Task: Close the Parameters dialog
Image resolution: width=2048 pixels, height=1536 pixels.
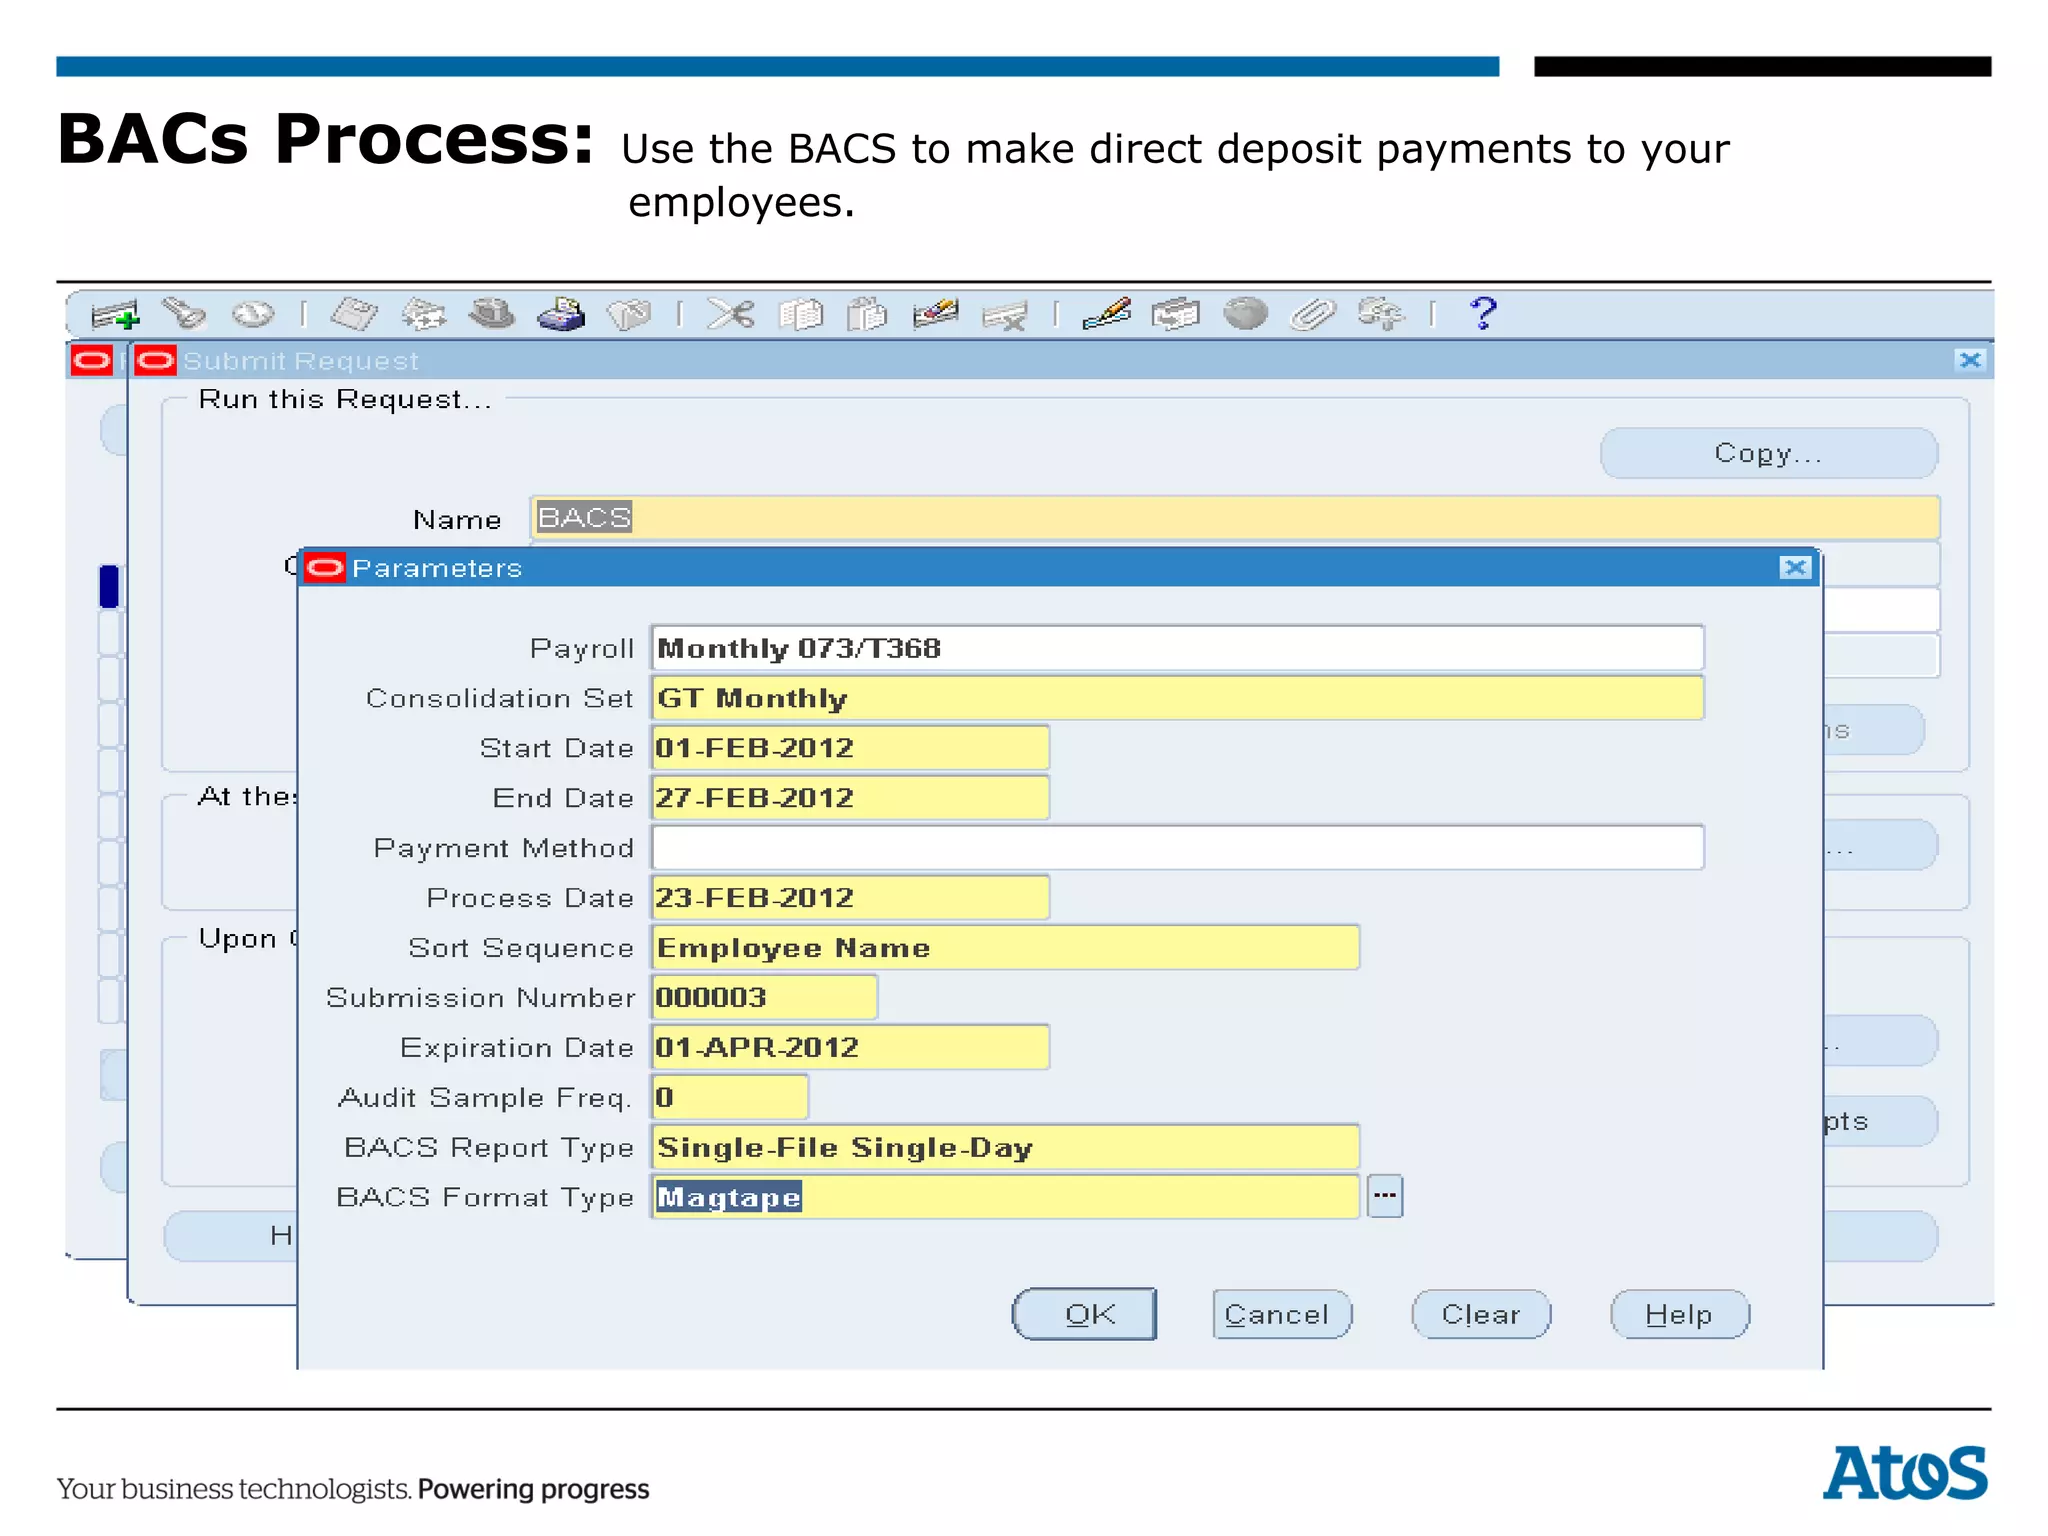Action: pos(1796,568)
